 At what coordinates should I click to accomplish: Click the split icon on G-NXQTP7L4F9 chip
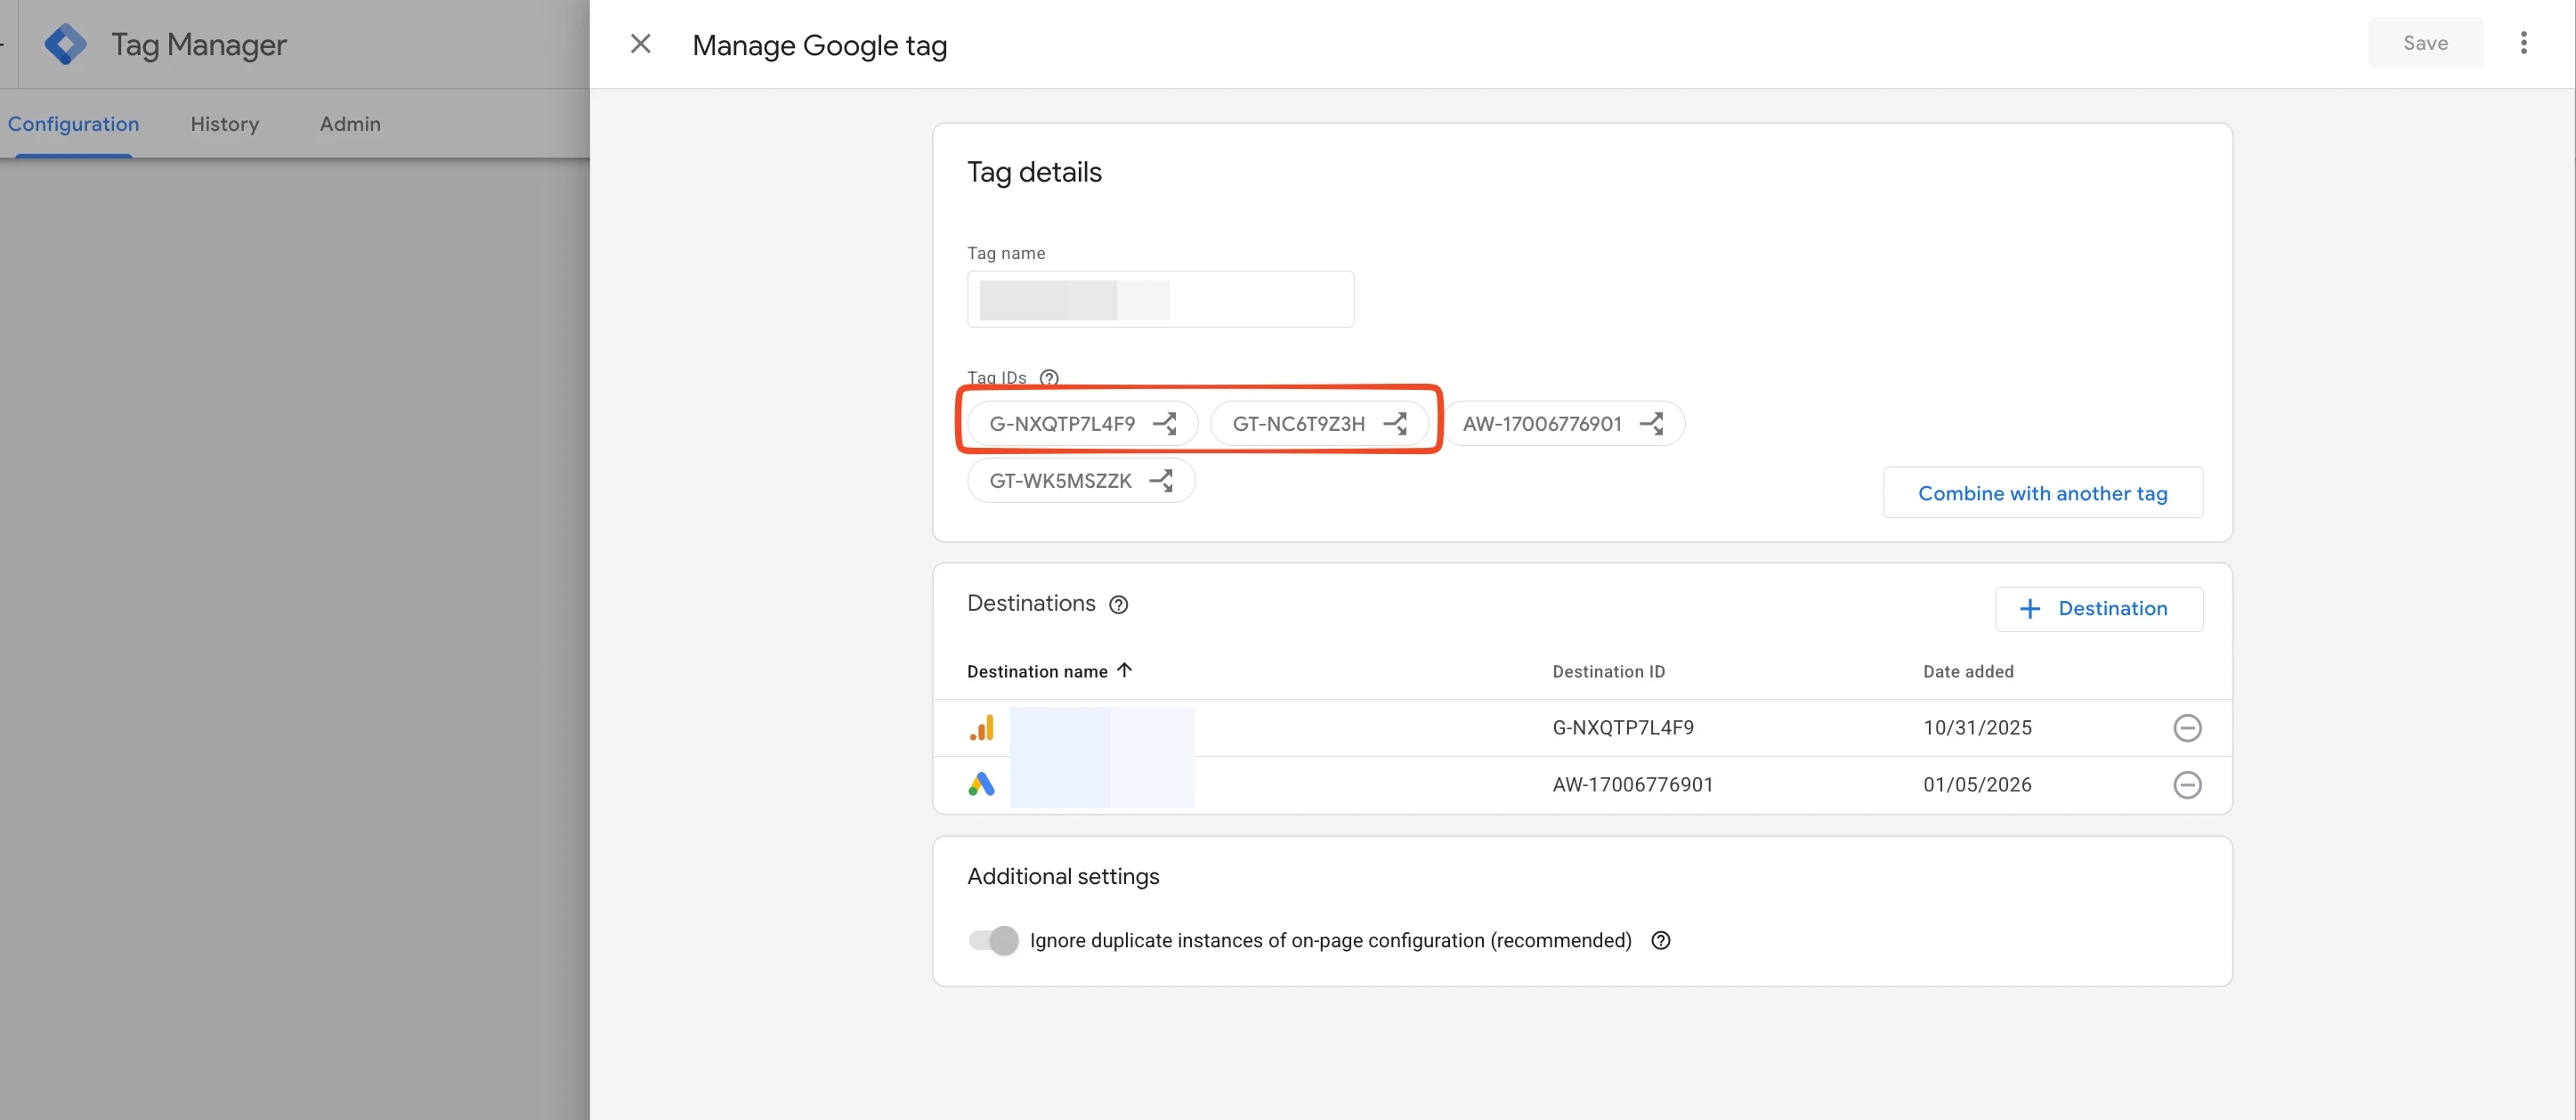pos(1165,424)
